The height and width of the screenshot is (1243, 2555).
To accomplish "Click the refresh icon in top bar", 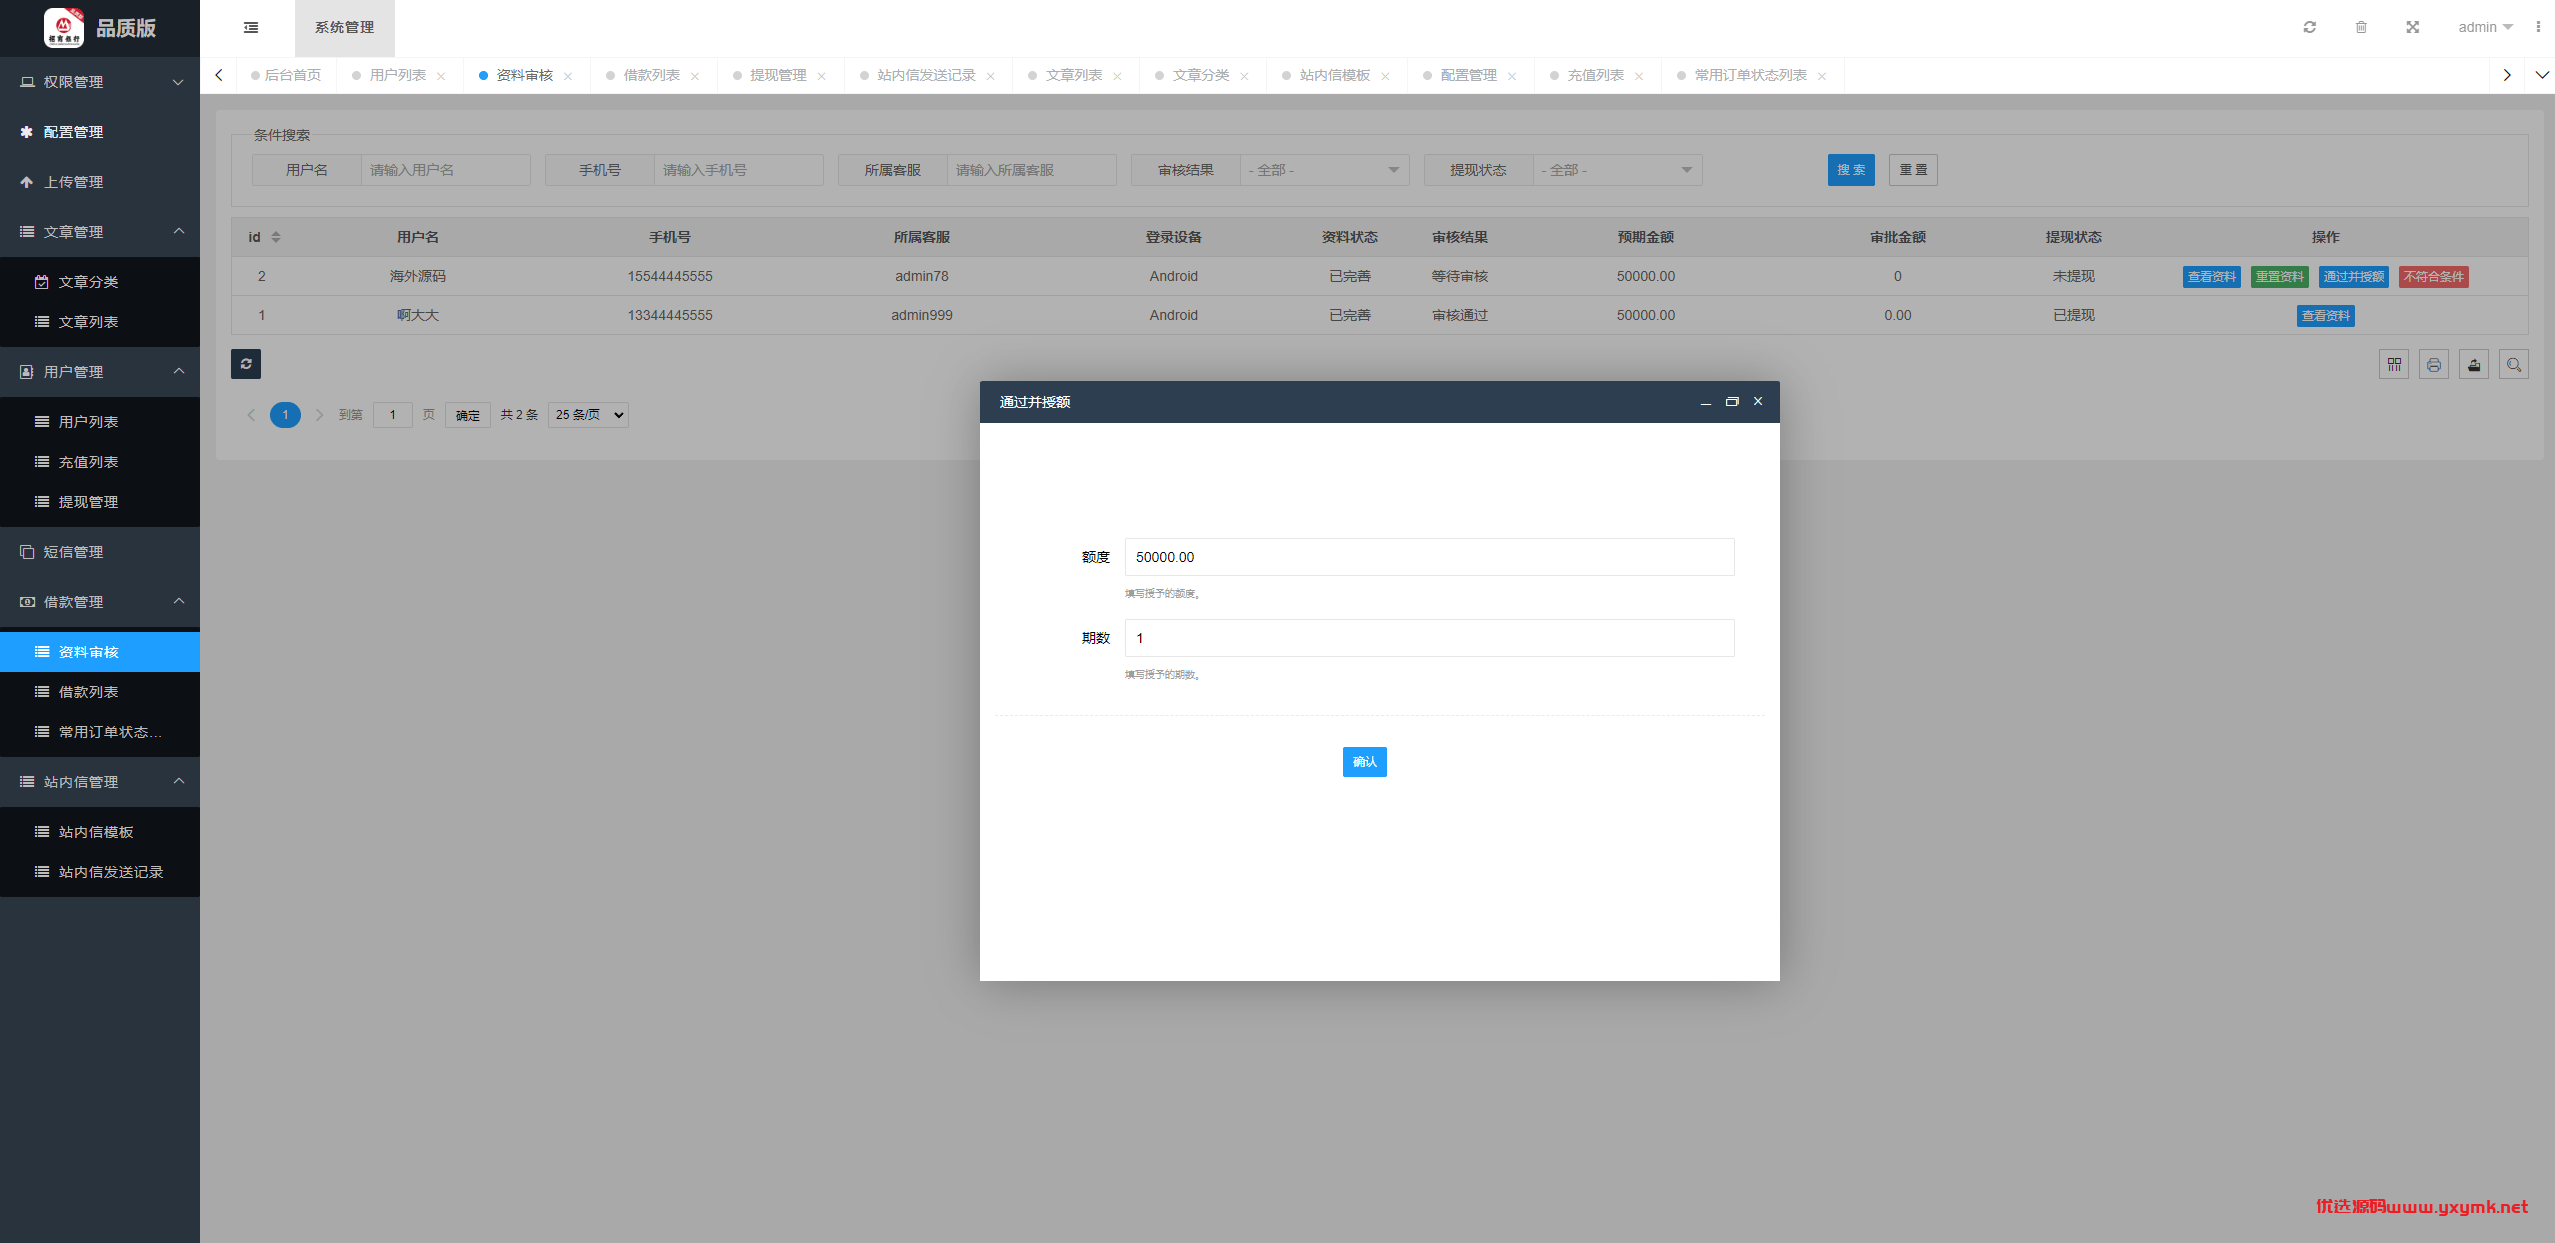I will point(2309,27).
